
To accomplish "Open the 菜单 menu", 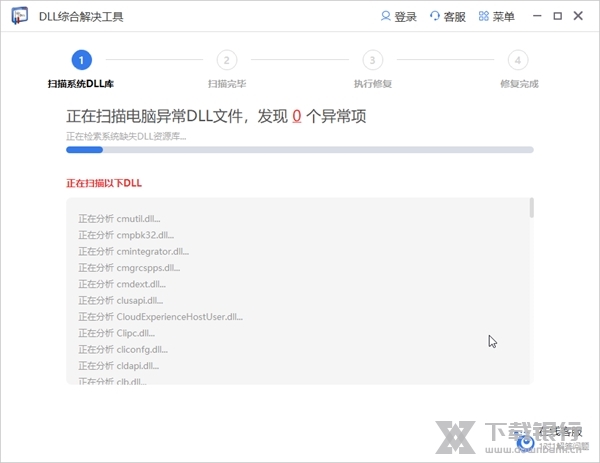I will click(x=504, y=16).
